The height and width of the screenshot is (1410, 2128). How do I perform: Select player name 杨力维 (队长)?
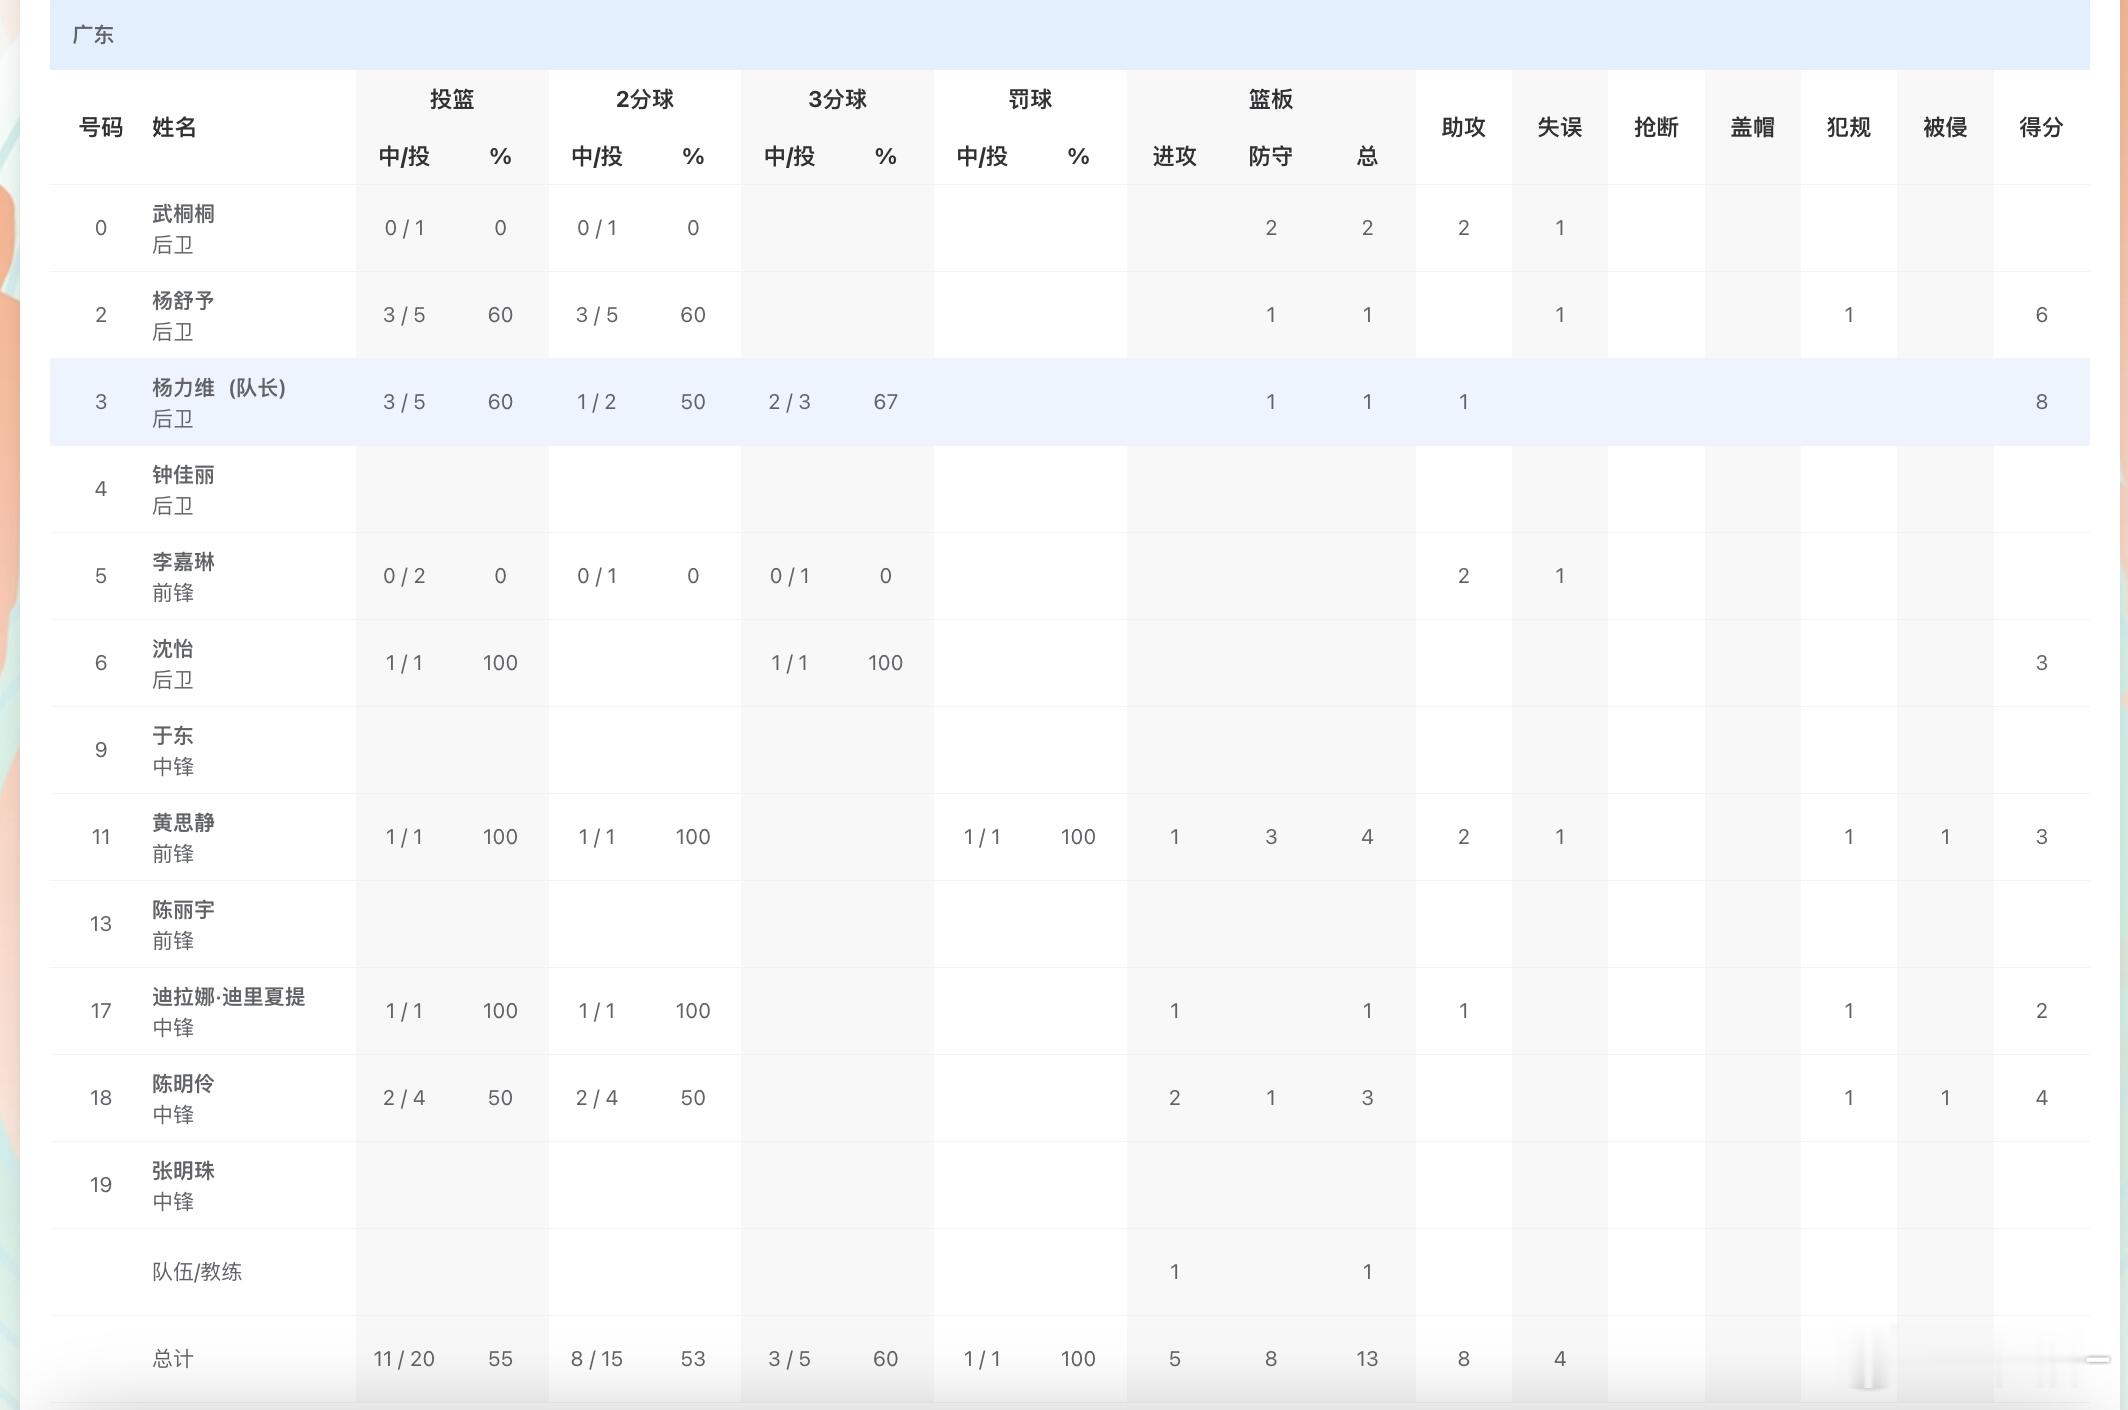click(x=219, y=388)
